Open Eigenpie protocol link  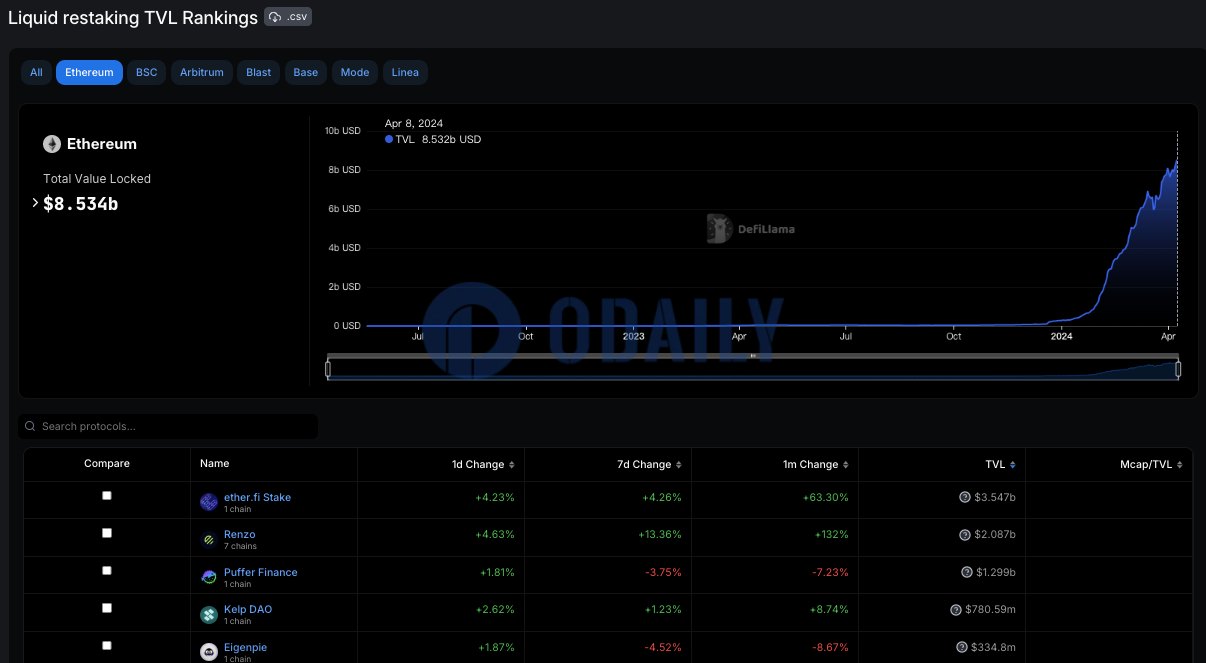pos(245,647)
